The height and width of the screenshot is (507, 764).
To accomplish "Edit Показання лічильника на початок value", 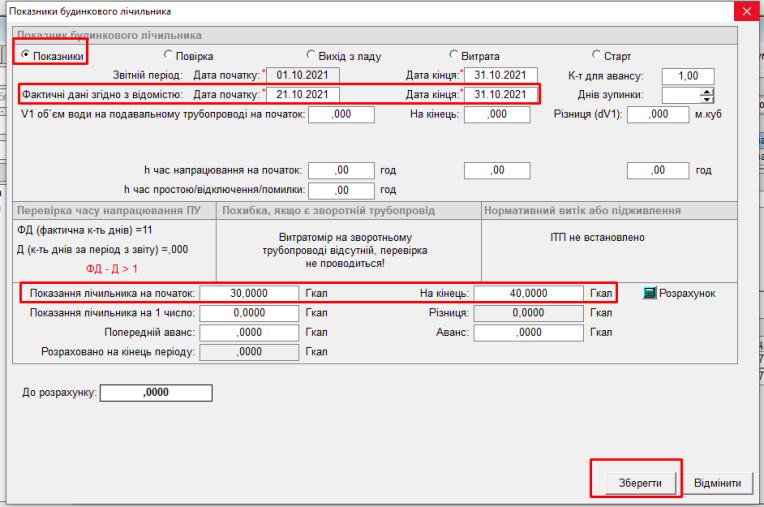I will (x=250, y=294).
